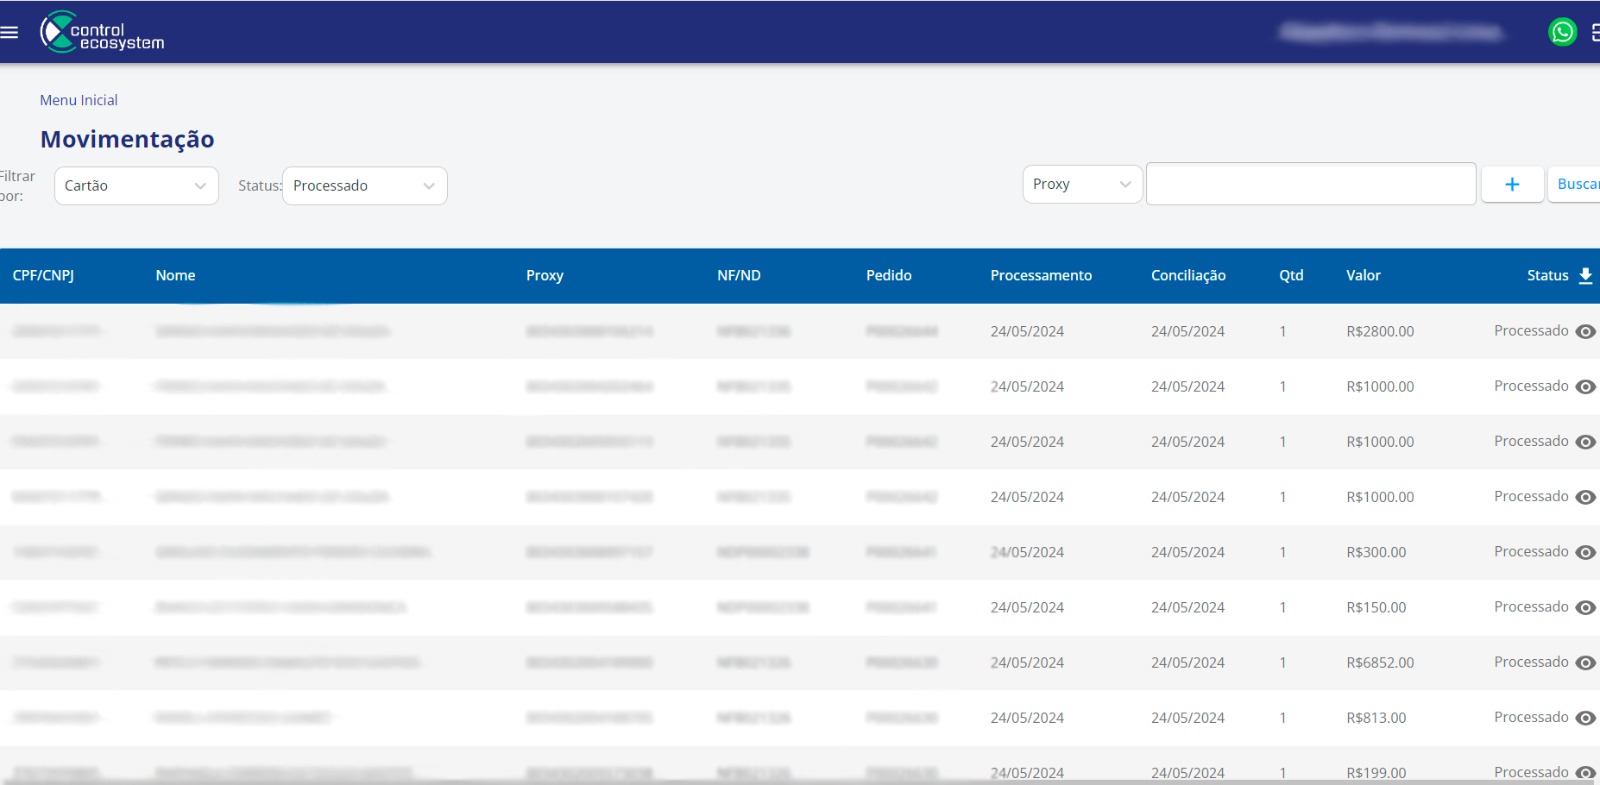View details of the R$813.00 row
Image resolution: width=1600 pixels, height=785 pixels.
pyautogui.click(x=1585, y=718)
